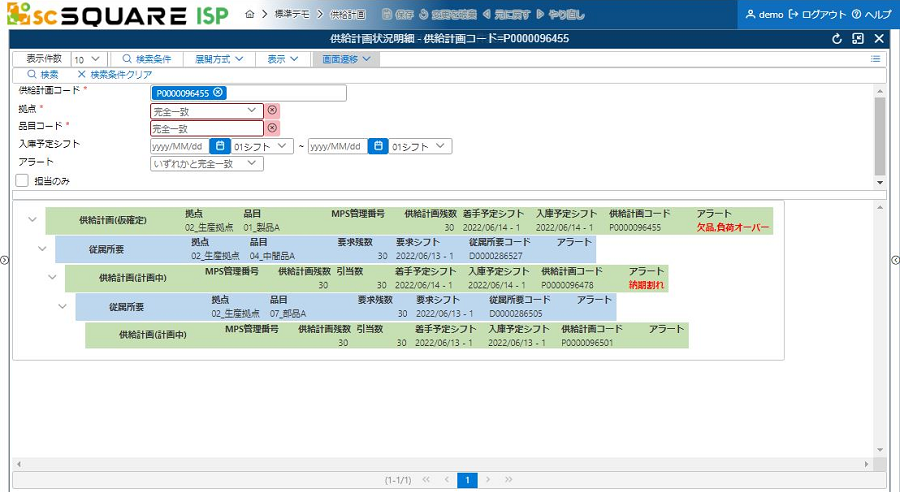Go to the last page of results

coord(509,479)
